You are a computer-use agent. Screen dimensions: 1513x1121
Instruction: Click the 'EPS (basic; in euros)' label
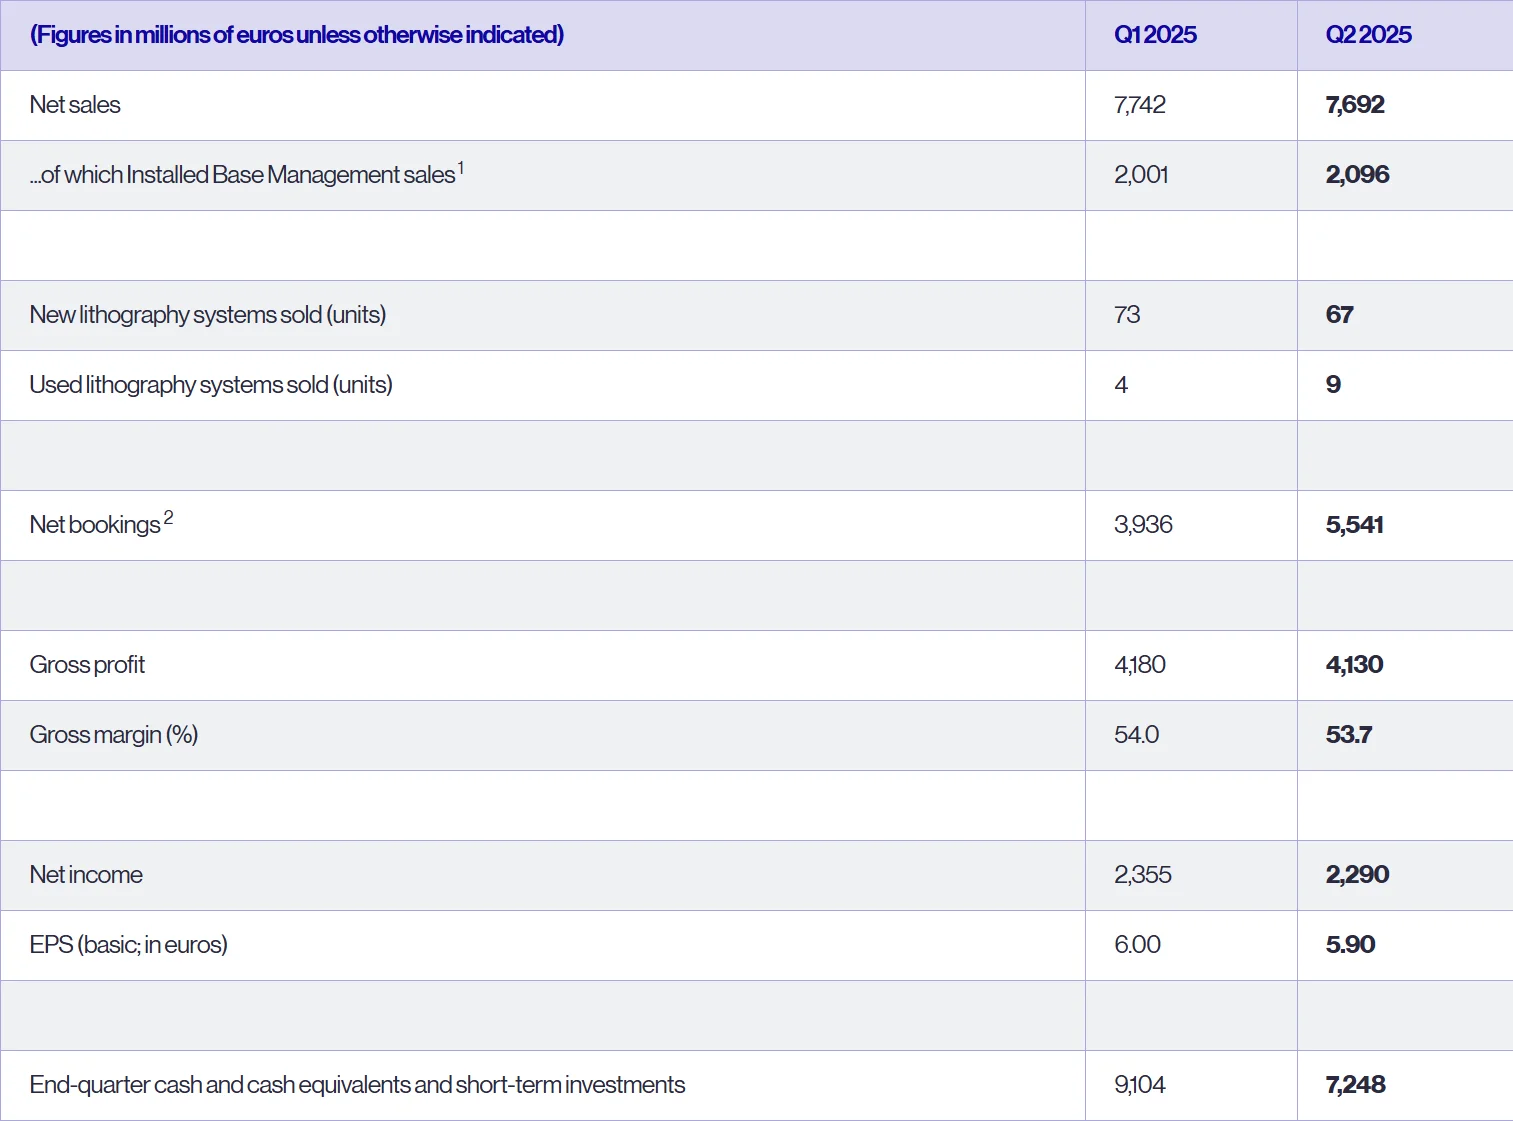[x=128, y=945]
